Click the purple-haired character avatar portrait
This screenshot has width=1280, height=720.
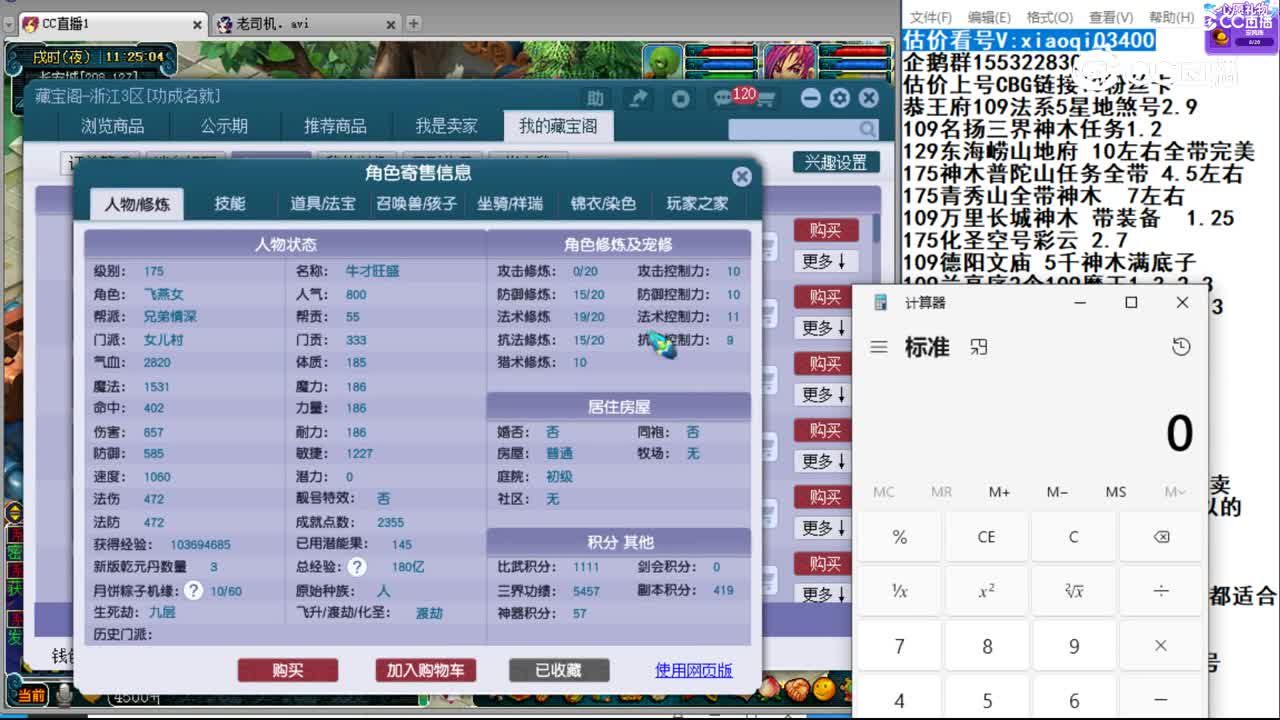[789, 62]
